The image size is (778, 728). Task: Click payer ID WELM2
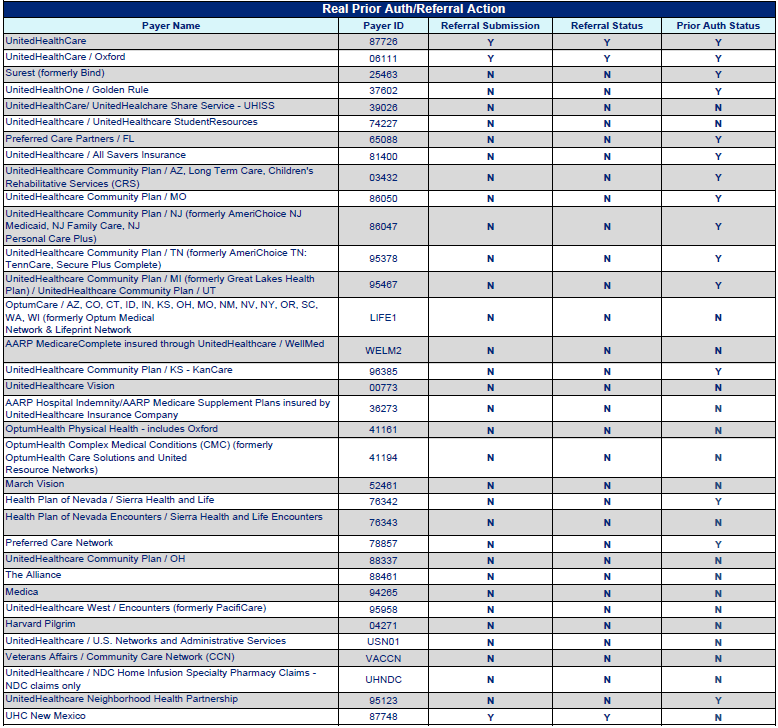click(383, 350)
